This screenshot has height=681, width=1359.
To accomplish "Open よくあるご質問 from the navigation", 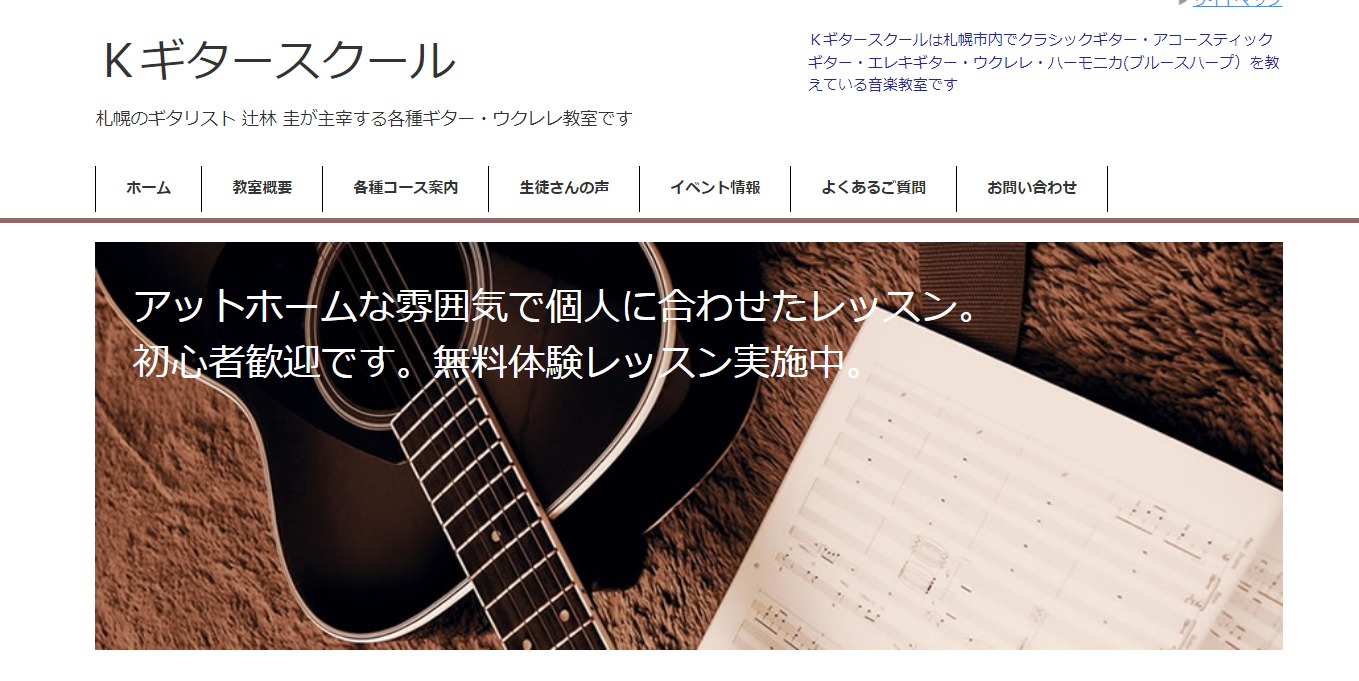I will point(873,188).
